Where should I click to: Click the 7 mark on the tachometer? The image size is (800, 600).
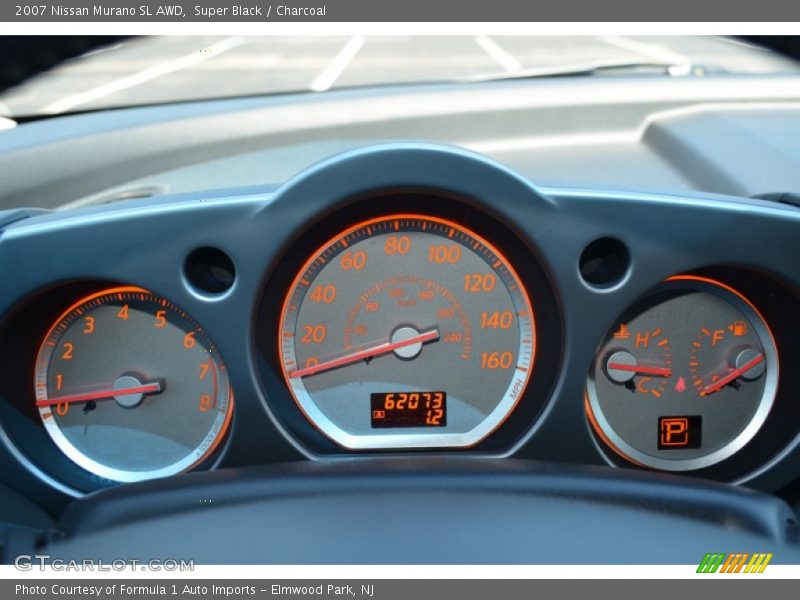(205, 371)
